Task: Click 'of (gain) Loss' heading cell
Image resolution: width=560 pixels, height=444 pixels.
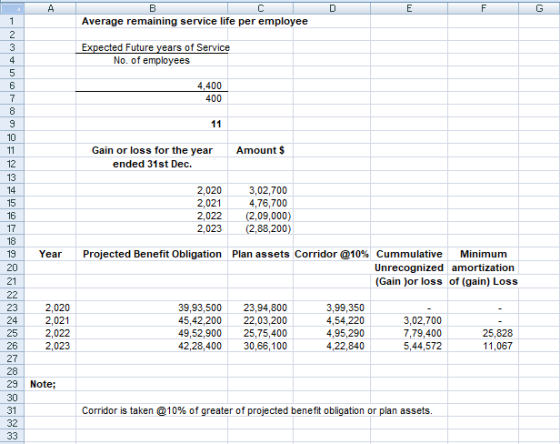Action: click(483, 281)
